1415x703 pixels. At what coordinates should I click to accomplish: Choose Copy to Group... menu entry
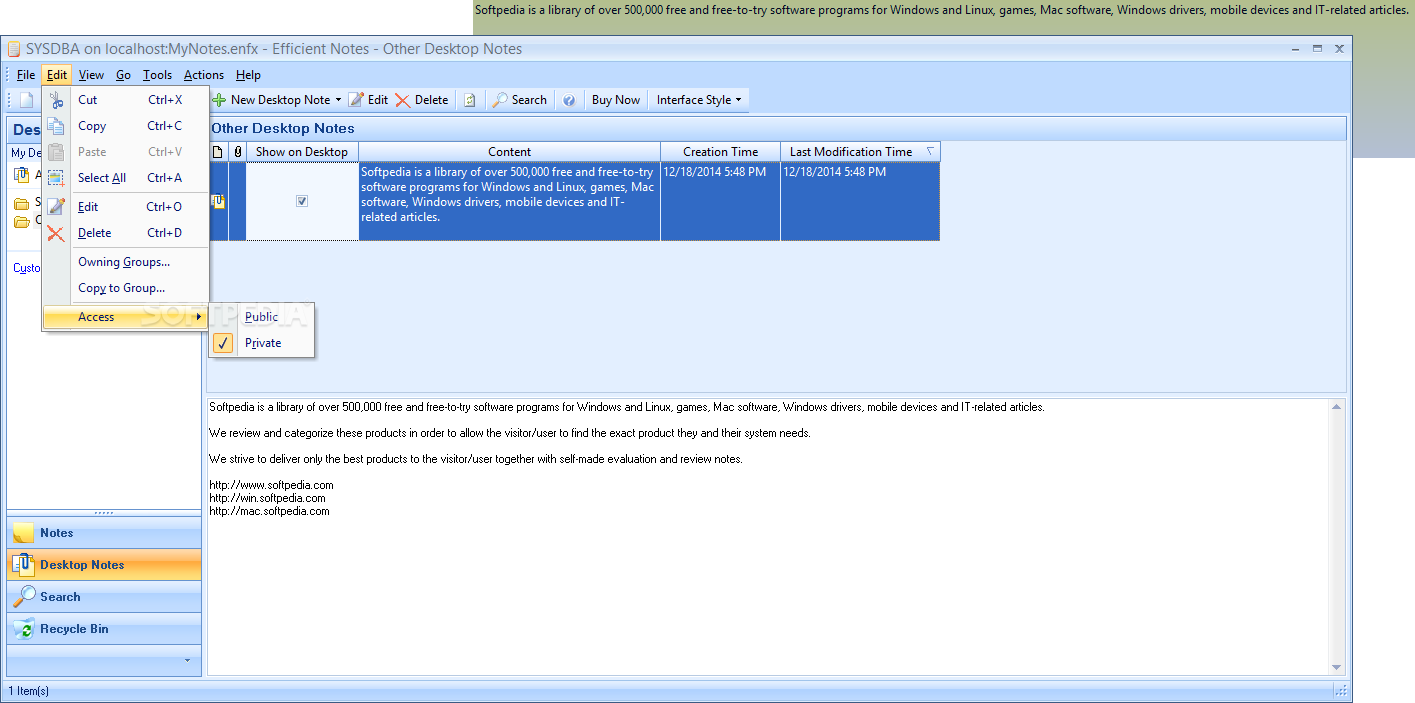122,288
